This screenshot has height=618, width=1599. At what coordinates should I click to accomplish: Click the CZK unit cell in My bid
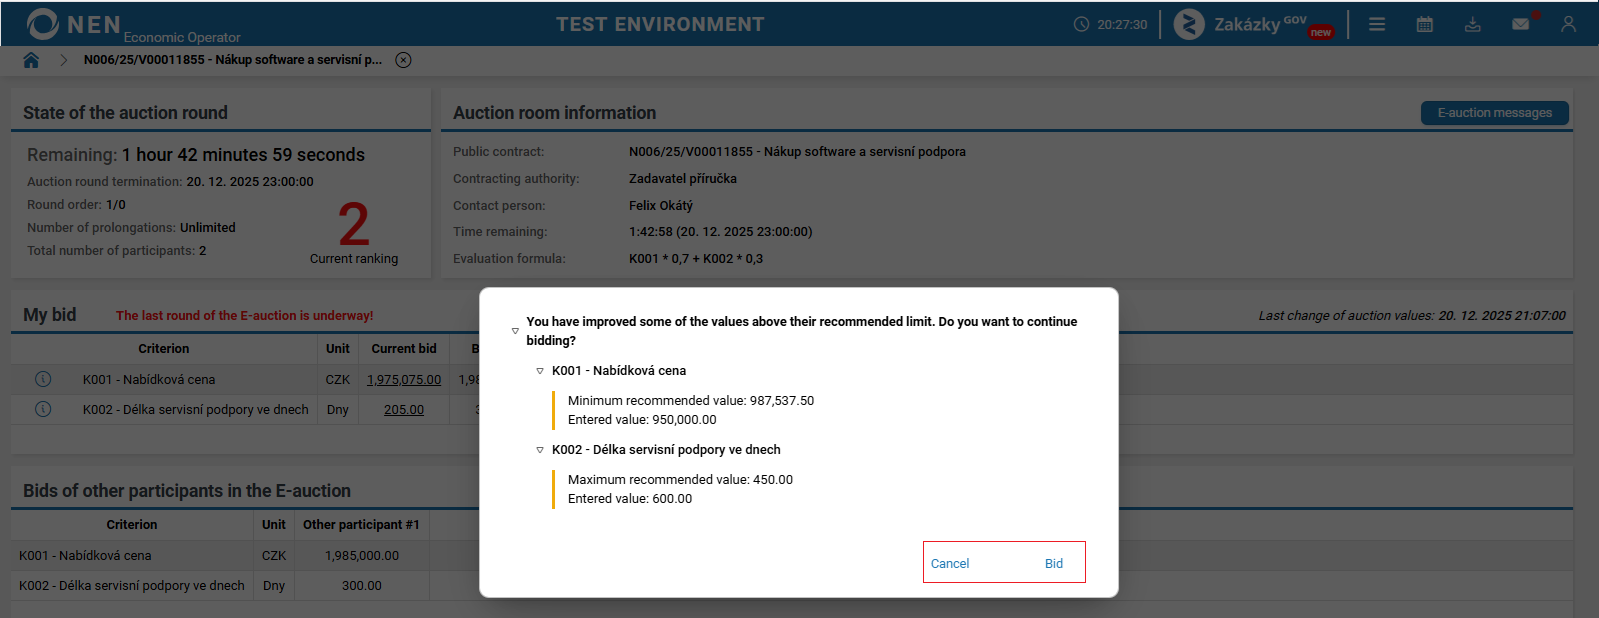coord(338,380)
